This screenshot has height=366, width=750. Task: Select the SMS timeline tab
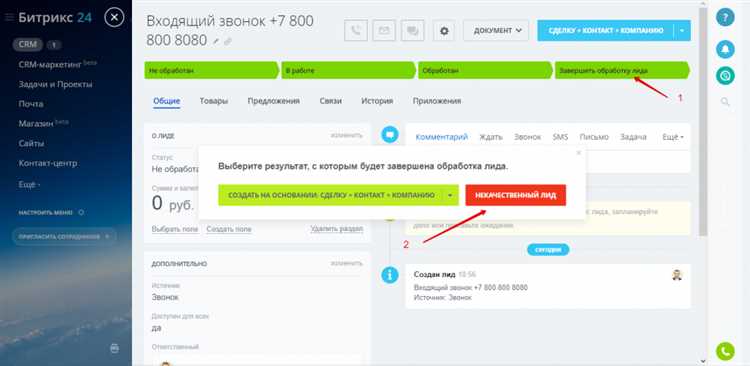[560, 137]
